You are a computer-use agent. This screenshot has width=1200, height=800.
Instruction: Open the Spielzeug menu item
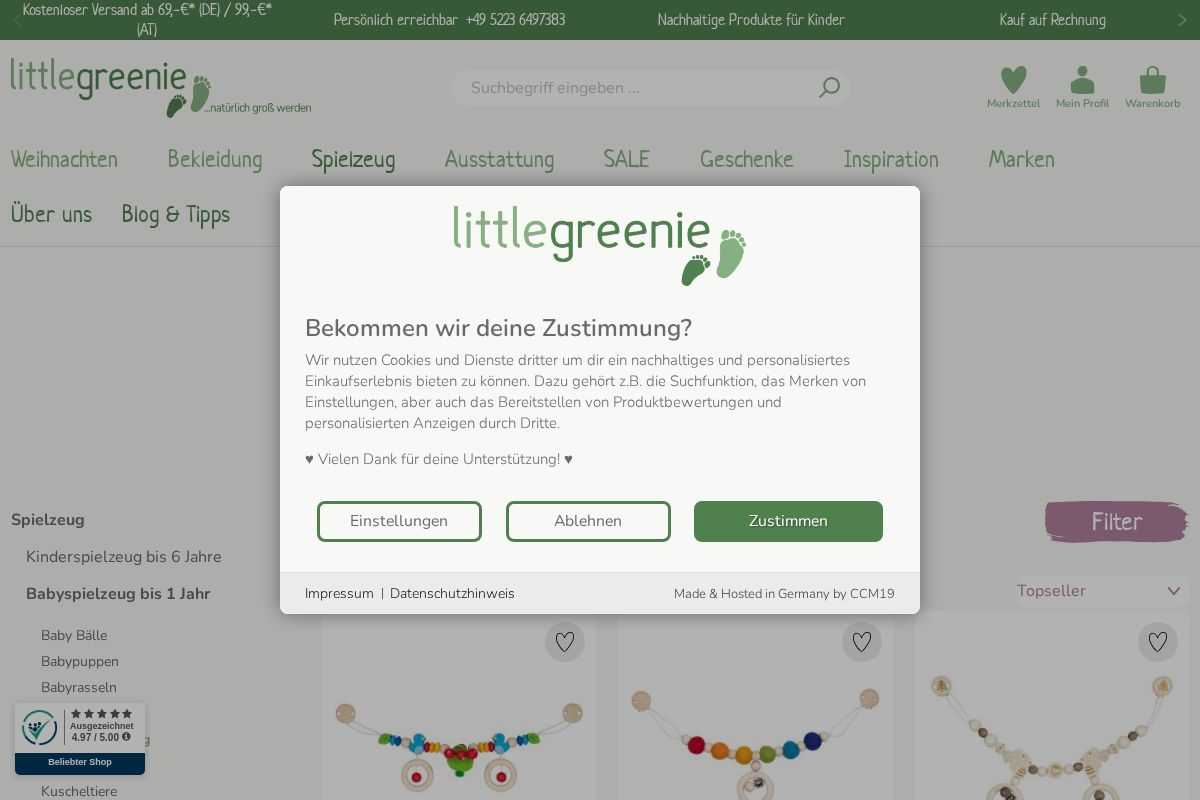(353, 159)
